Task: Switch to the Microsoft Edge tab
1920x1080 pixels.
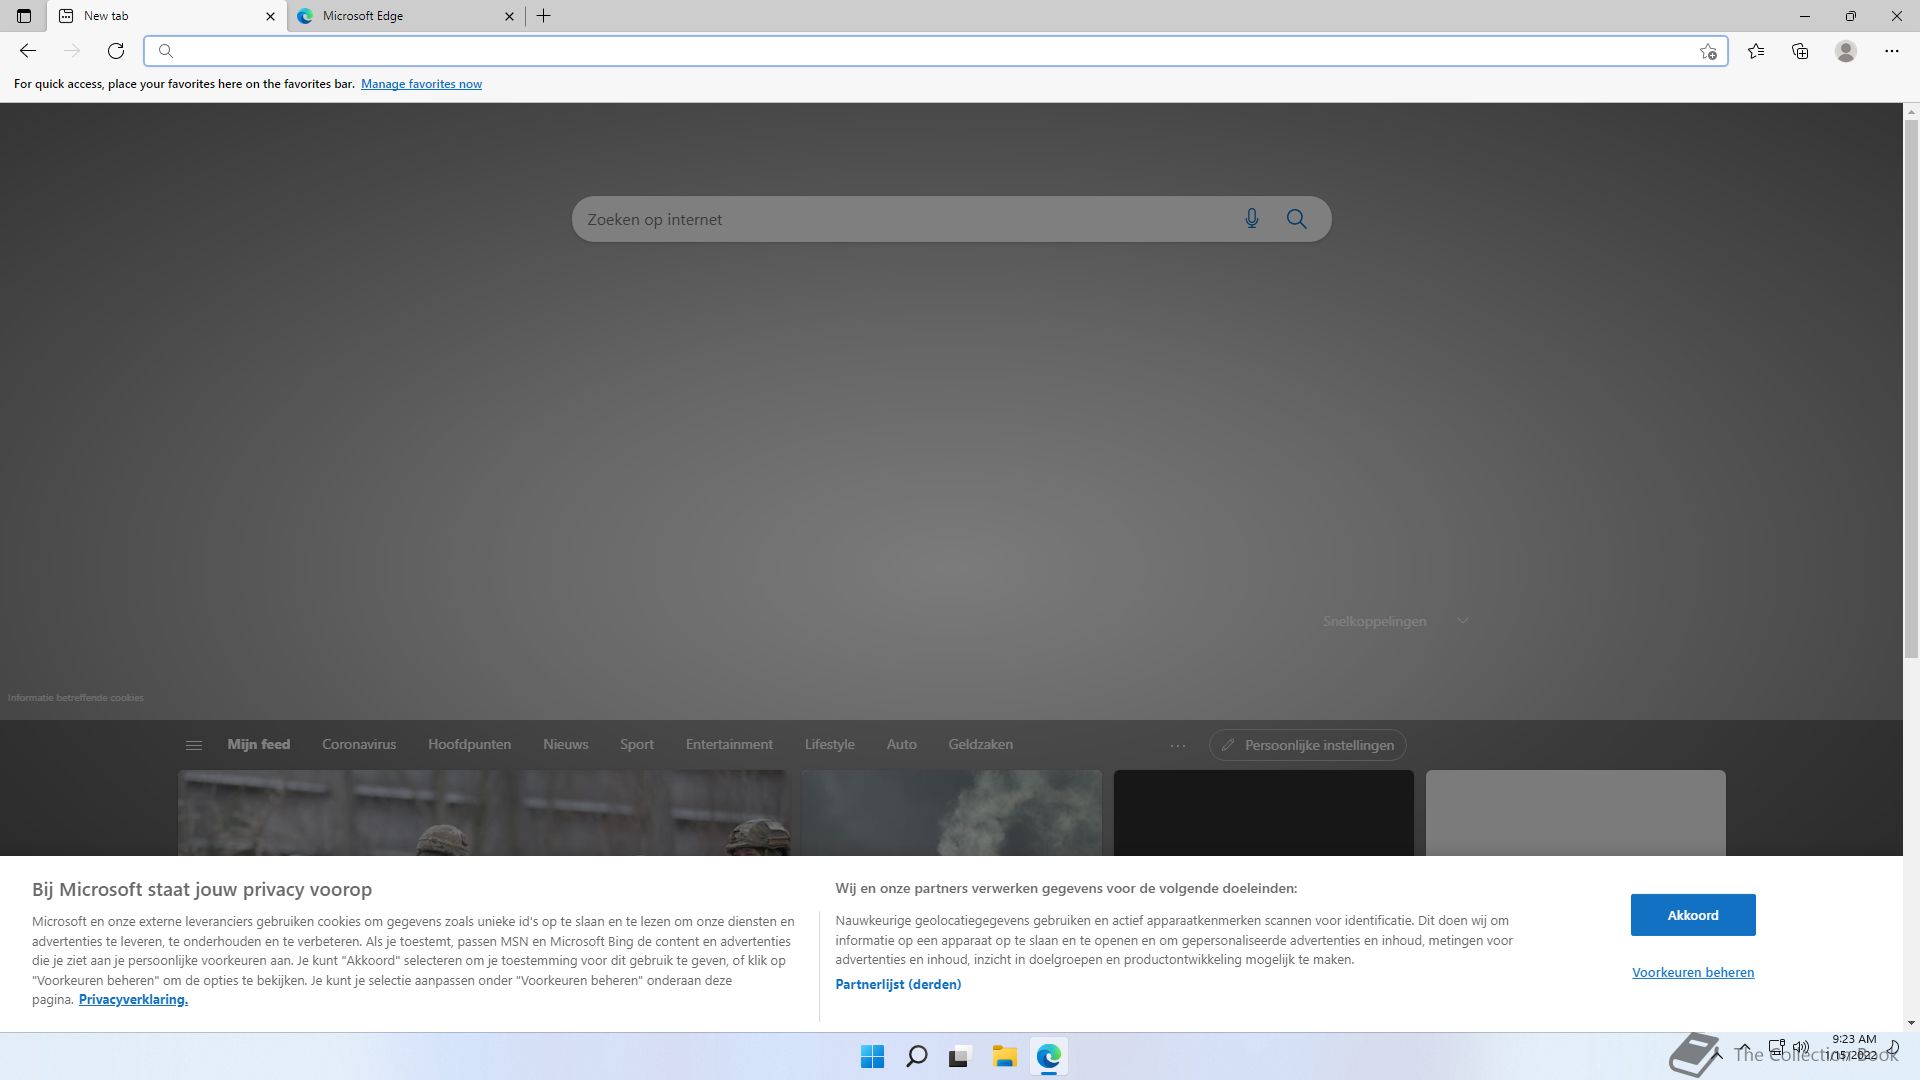Action: 406,16
